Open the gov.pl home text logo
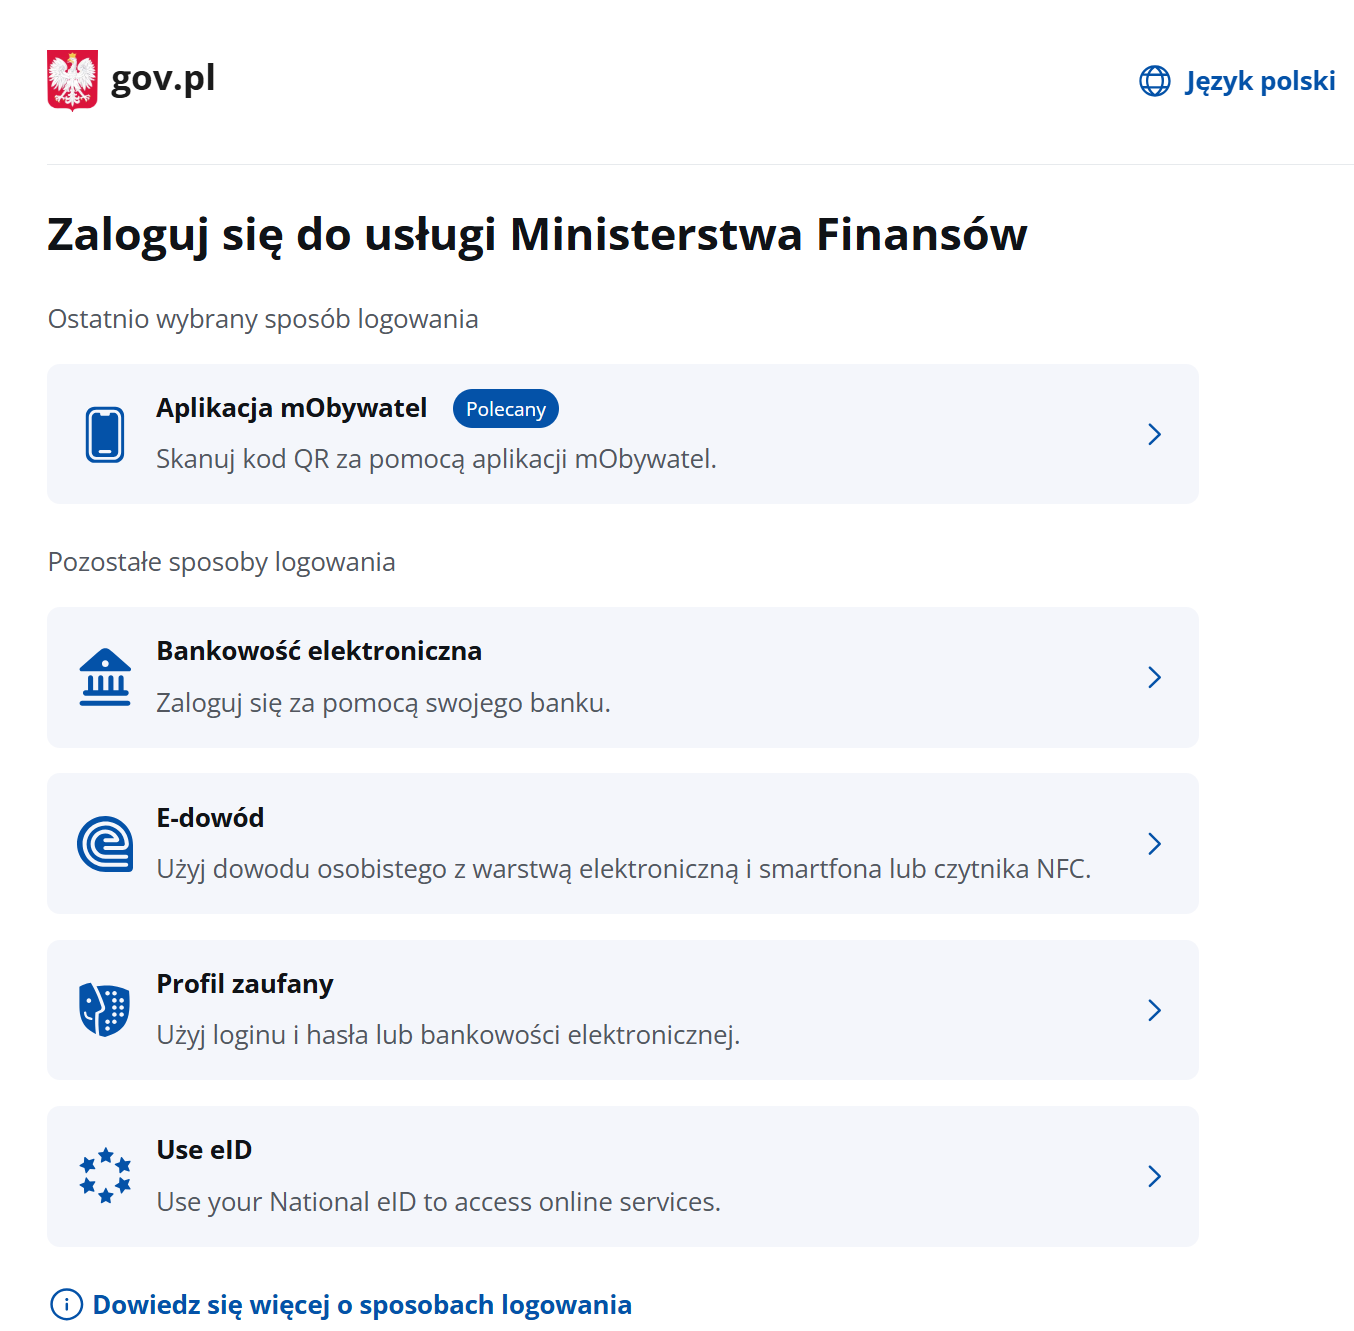1354x1331 pixels. point(163,78)
